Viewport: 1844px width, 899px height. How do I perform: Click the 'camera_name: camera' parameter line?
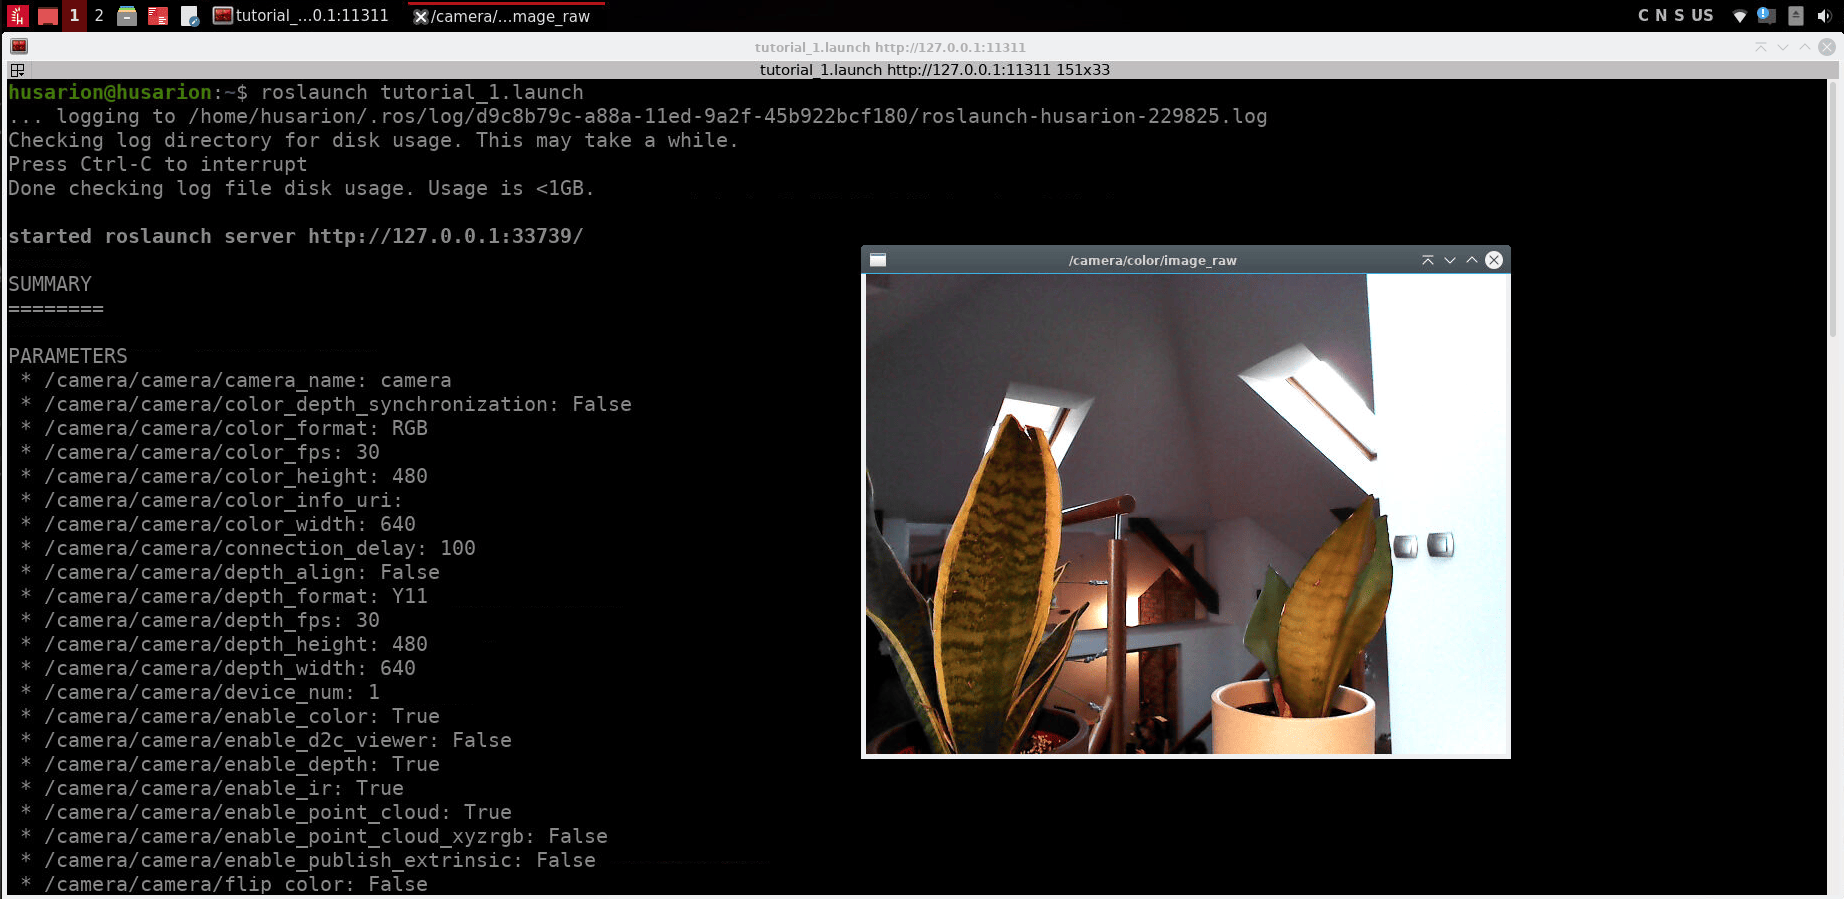click(x=236, y=380)
